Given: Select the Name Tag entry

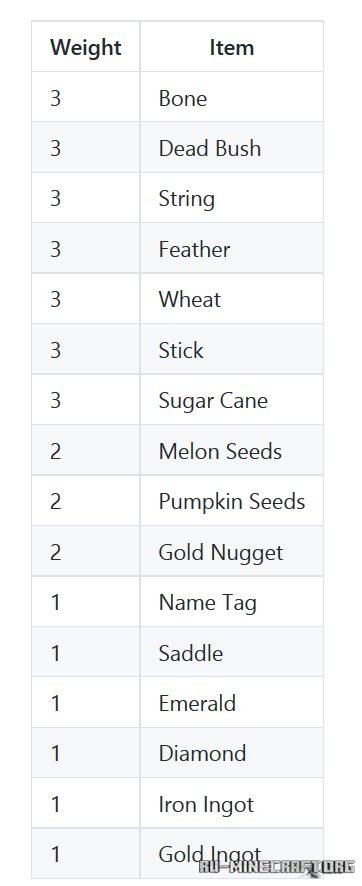Looking at the screenshot, I should click(x=207, y=603).
